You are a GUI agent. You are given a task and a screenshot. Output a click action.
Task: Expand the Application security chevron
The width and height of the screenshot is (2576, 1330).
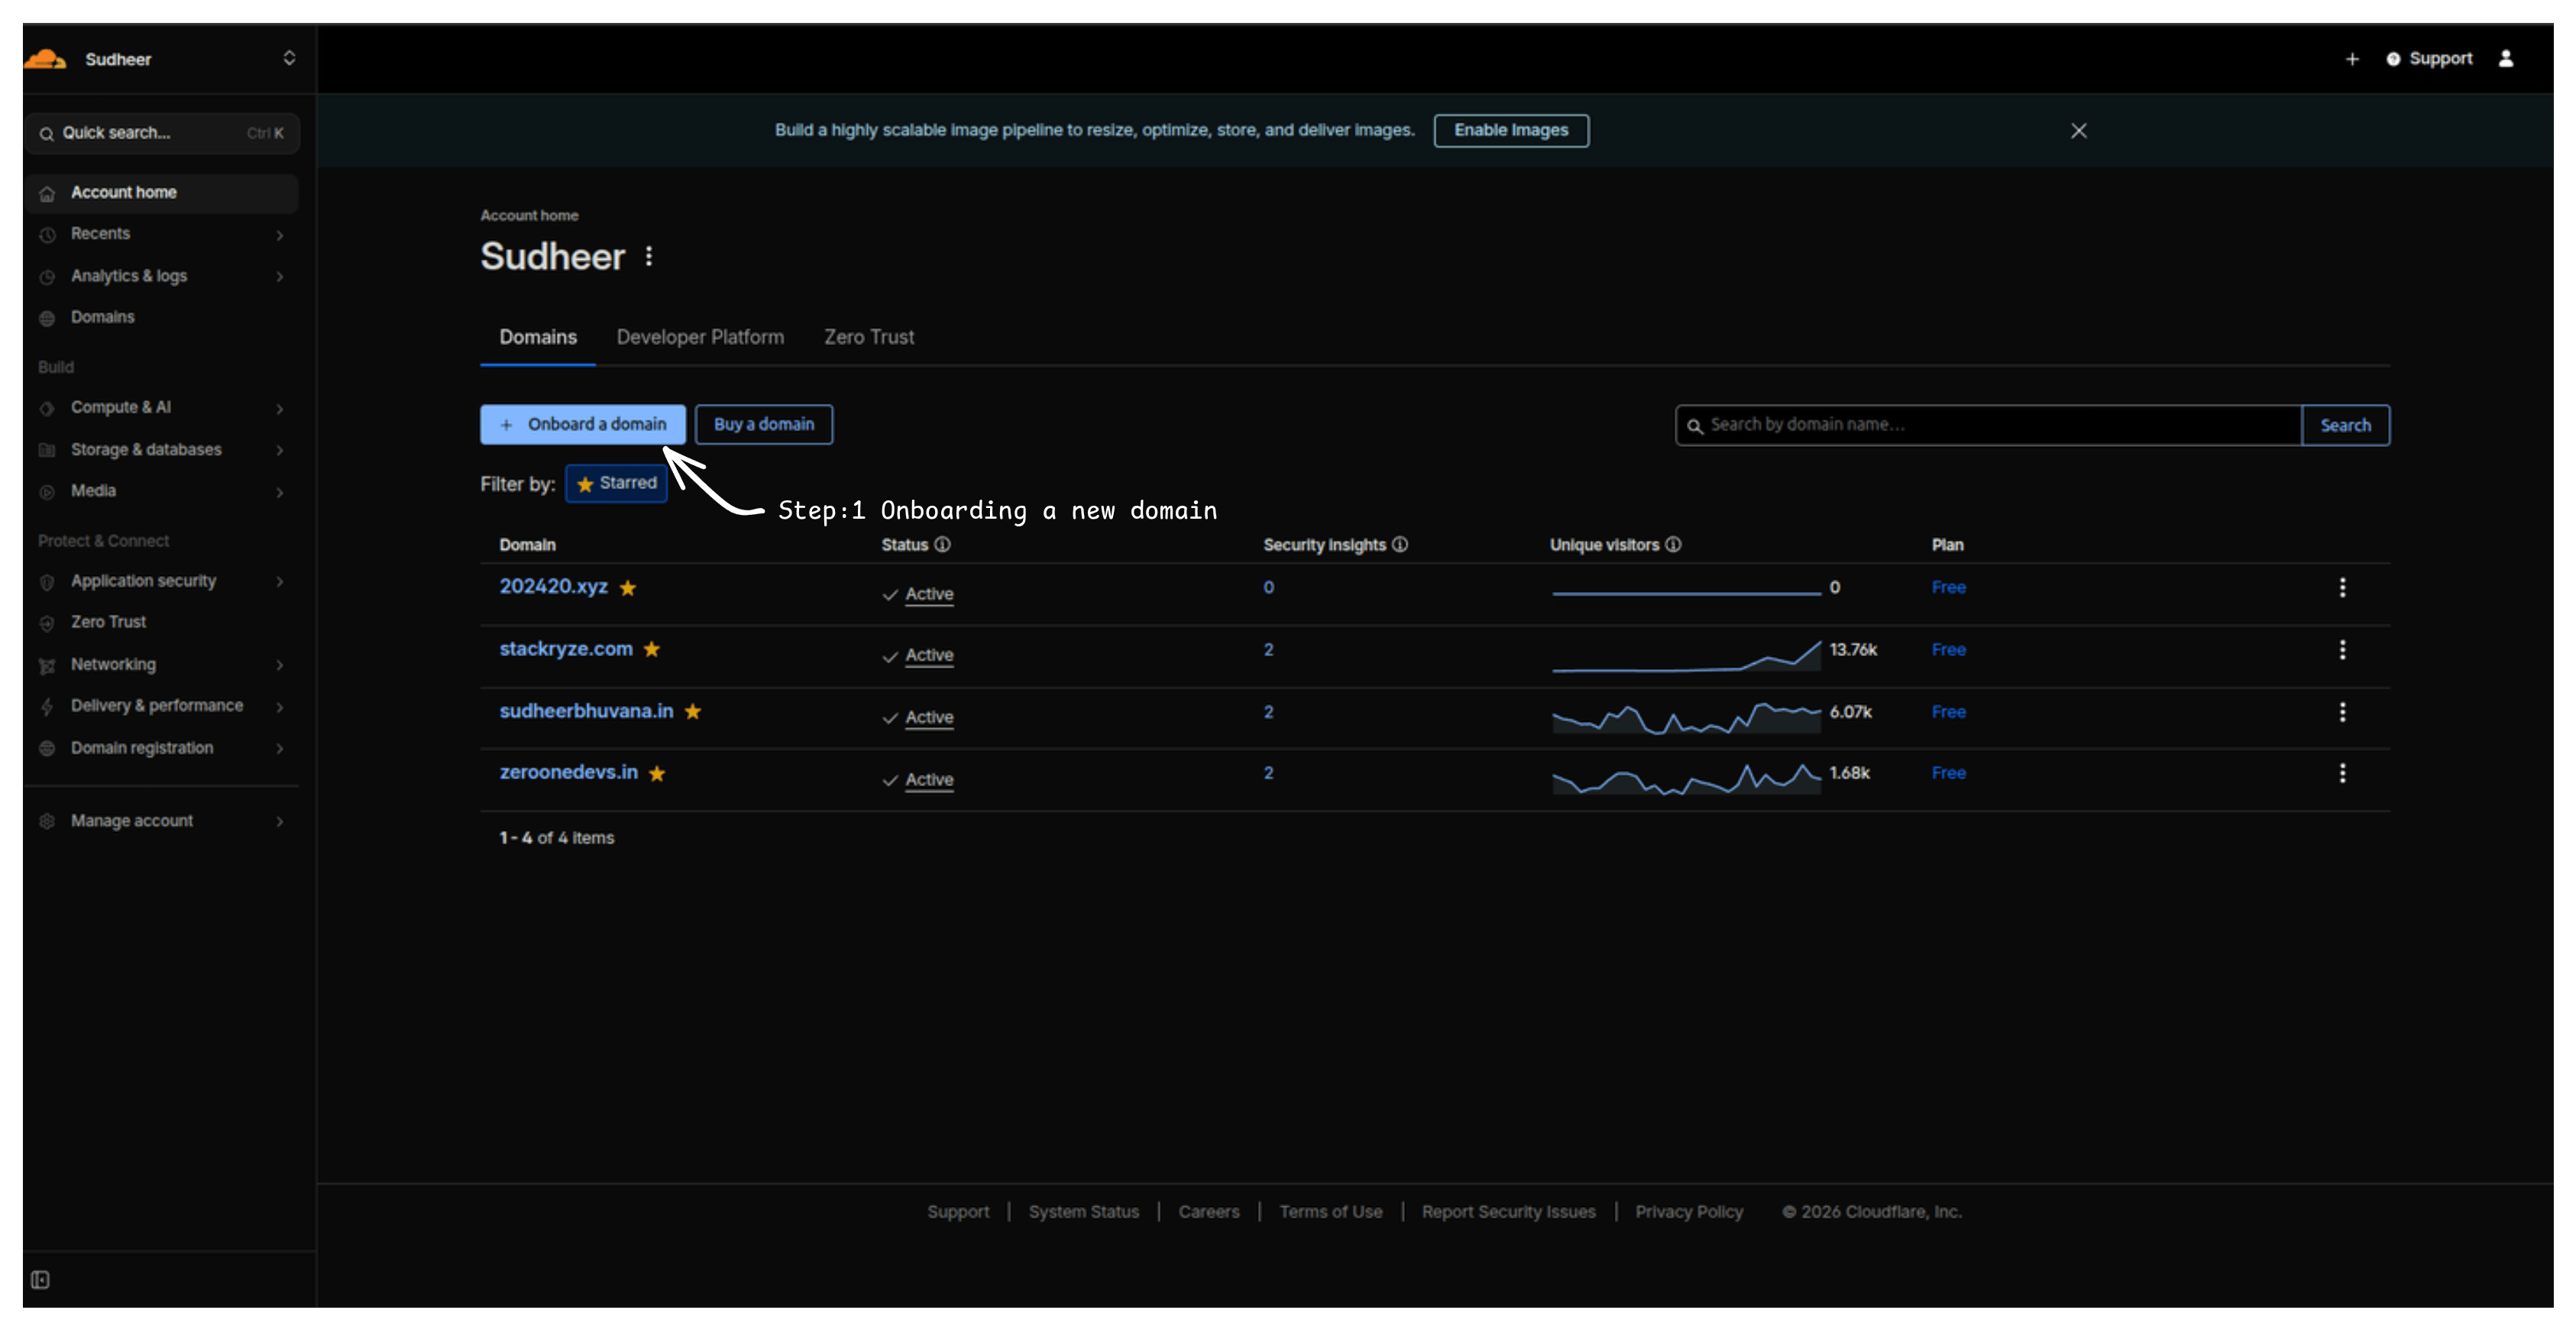coord(280,582)
